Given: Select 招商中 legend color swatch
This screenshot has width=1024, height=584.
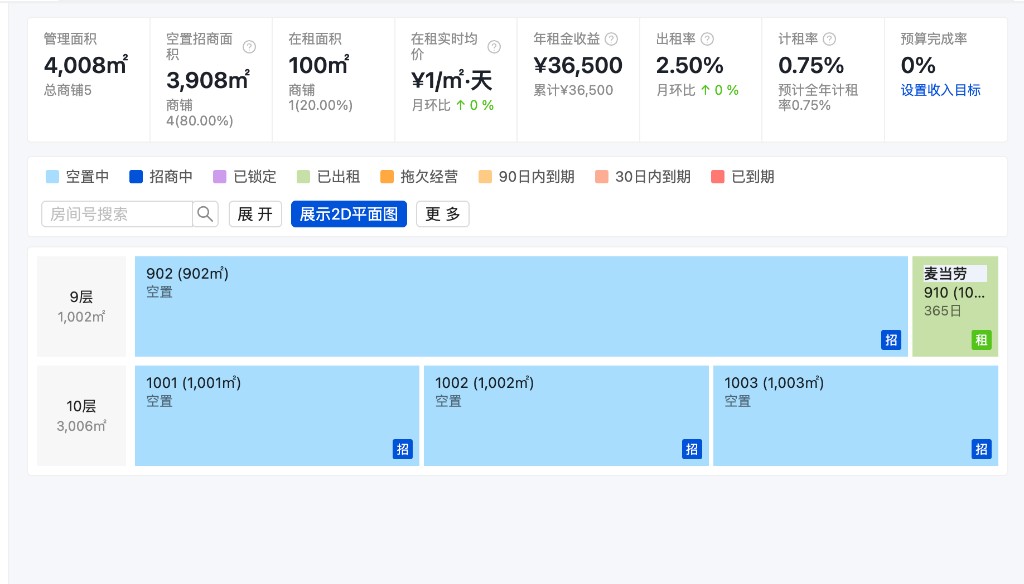Looking at the screenshot, I should pos(136,176).
